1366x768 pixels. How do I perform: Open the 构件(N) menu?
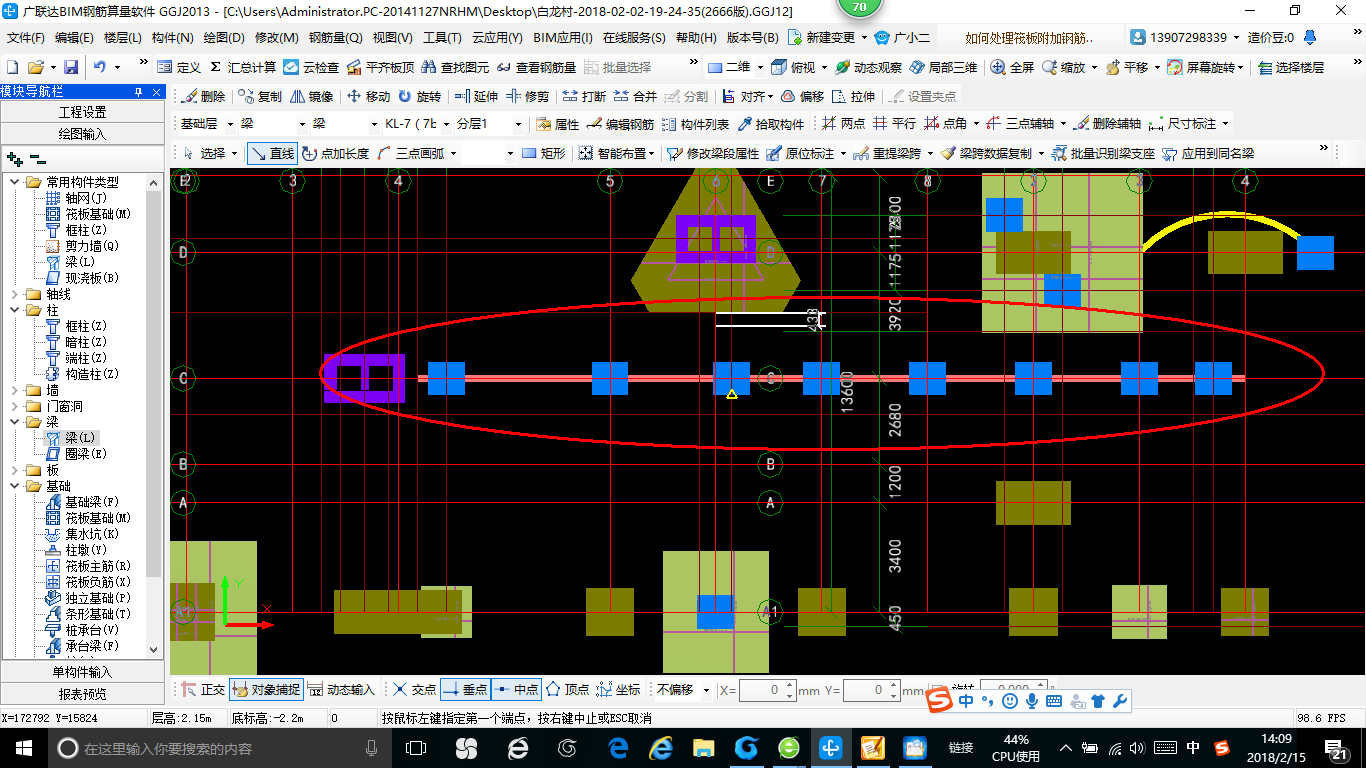(172, 38)
